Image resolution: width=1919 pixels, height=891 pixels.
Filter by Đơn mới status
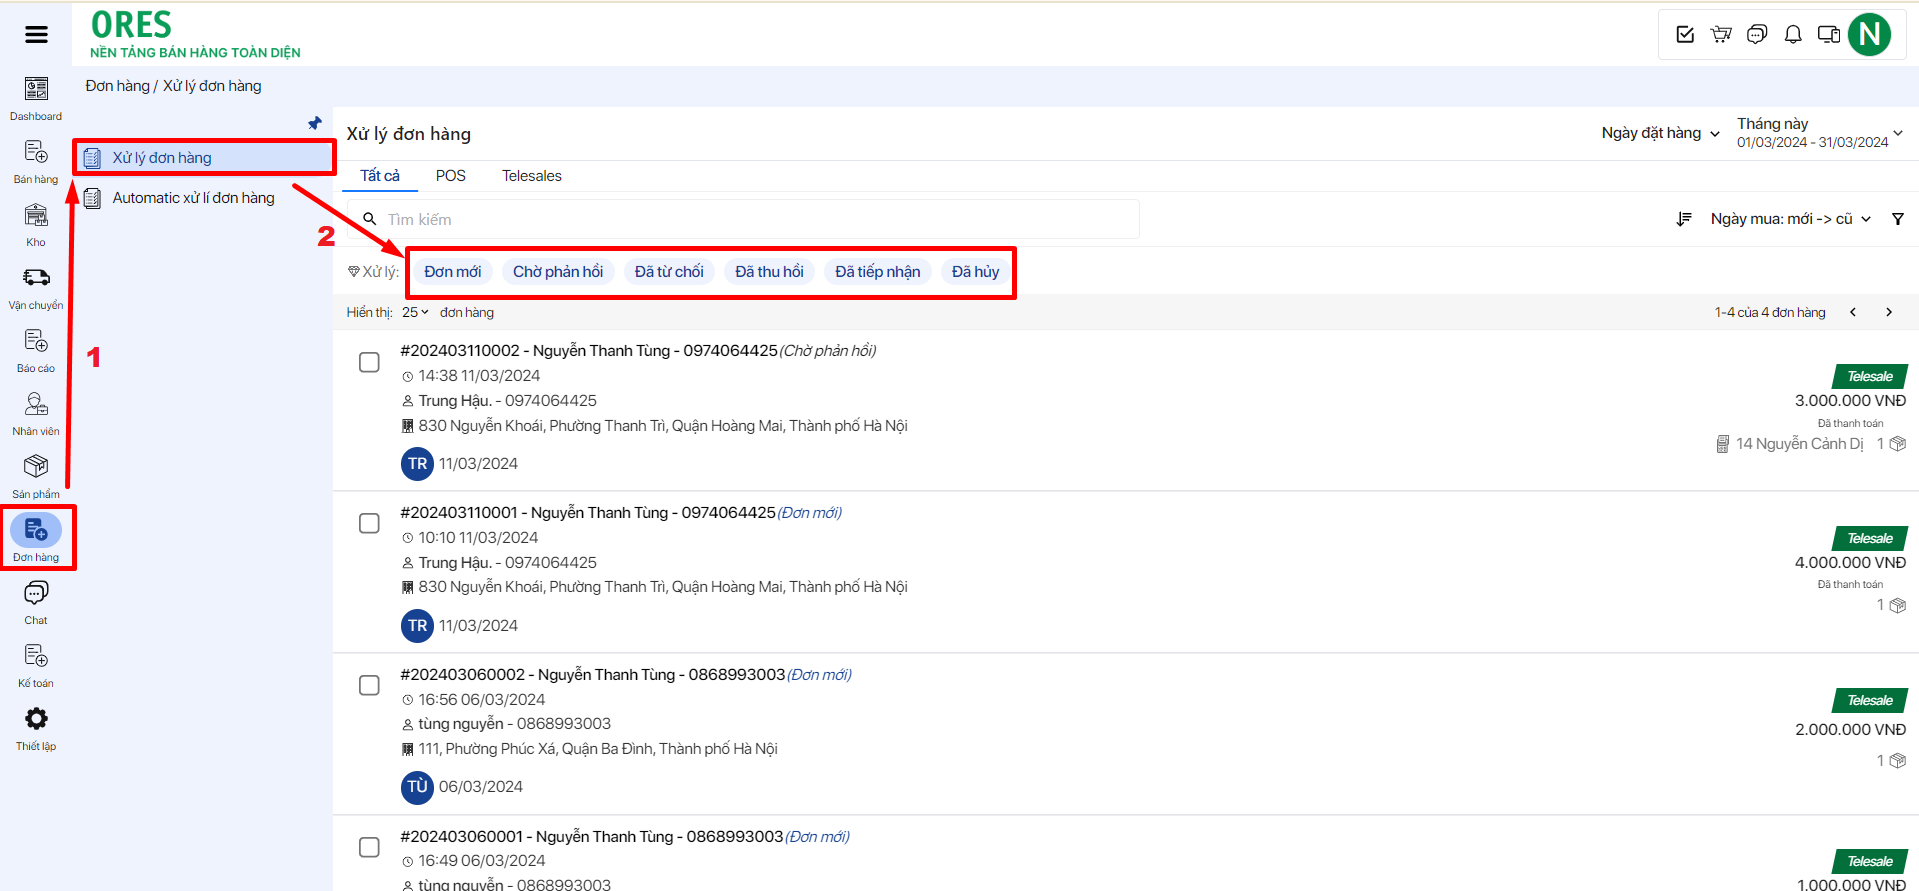(x=452, y=272)
